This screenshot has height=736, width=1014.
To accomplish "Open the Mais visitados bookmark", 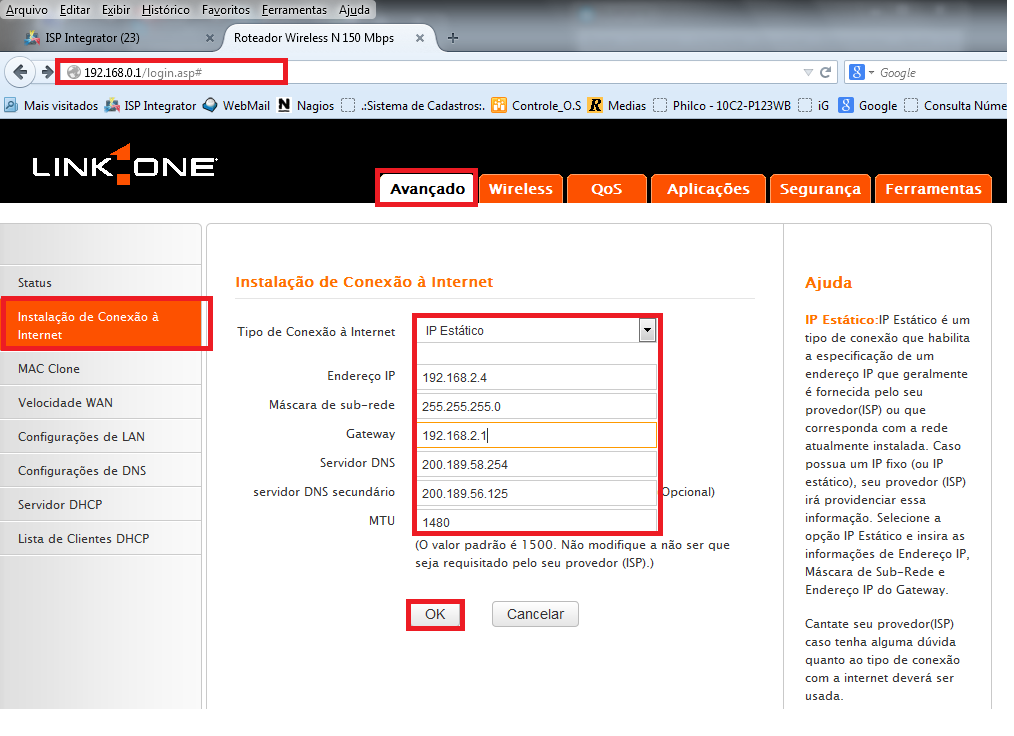I will coord(52,105).
